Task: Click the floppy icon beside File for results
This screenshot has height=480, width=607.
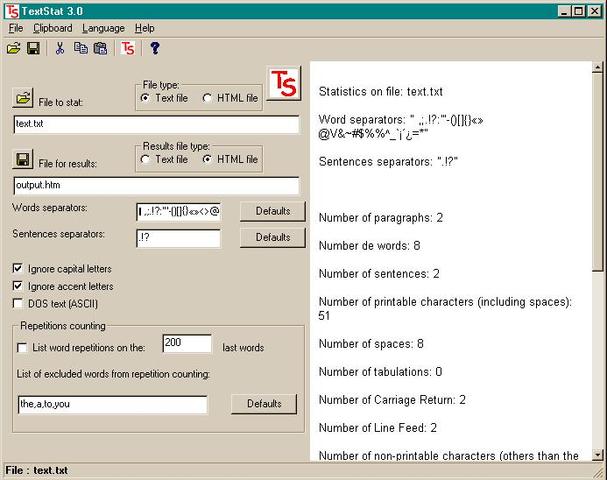Action: pyautogui.click(x=23, y=159)
